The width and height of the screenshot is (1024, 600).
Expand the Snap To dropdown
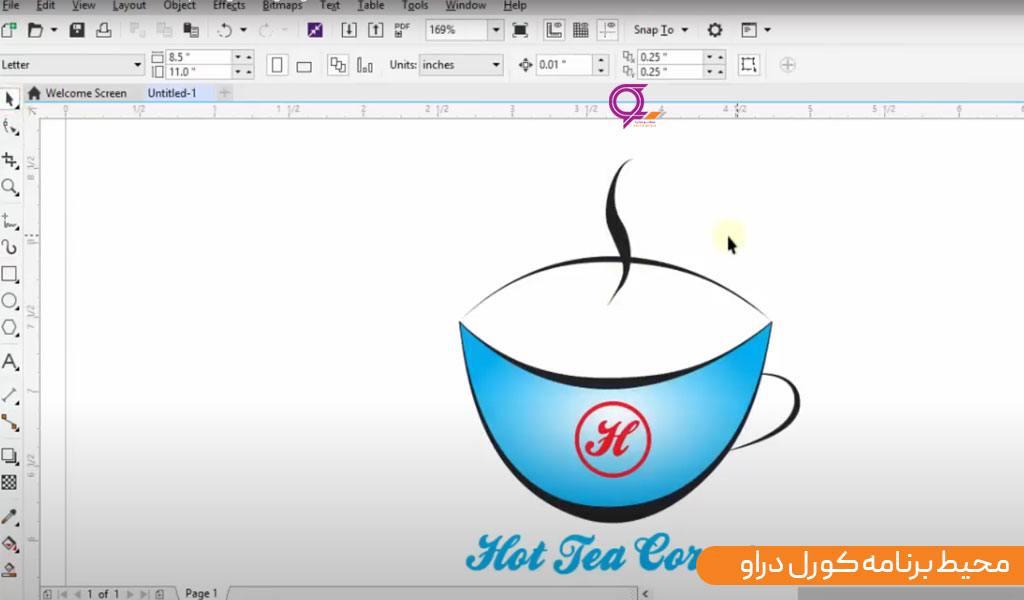click(x=684, y=30)
